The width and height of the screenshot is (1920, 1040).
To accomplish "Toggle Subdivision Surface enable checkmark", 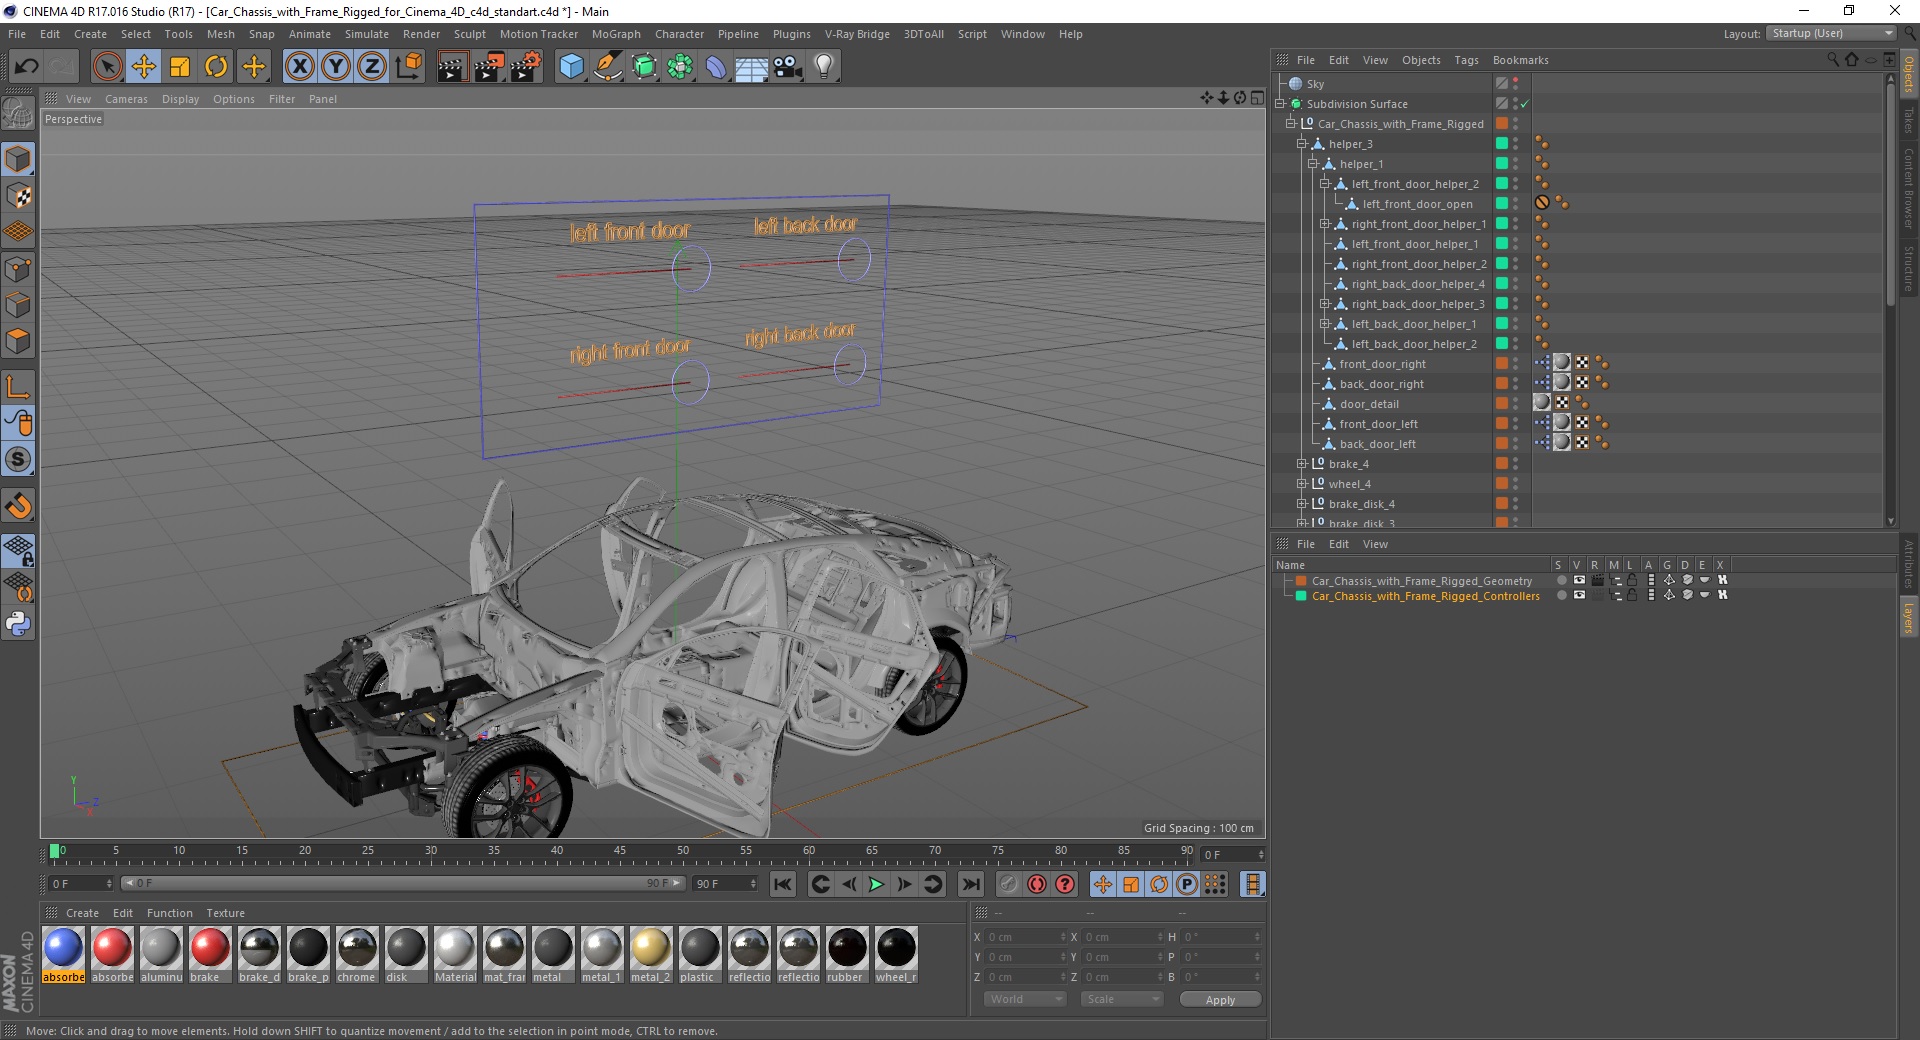I will (x=1525, y=104).
